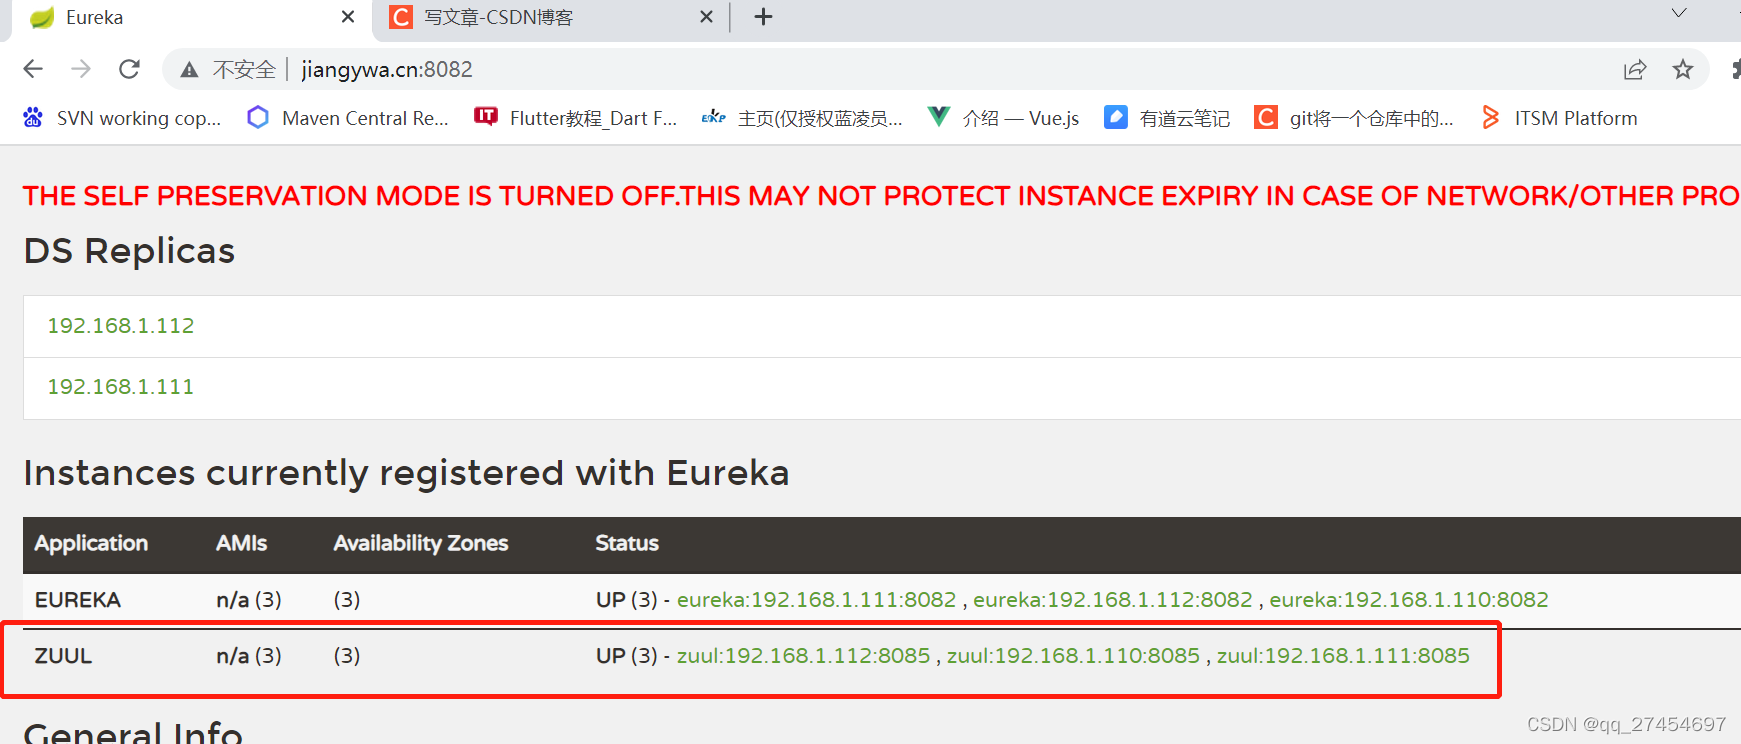Click the Vue.js logo bookmark icon

click(x=938, y=117)
